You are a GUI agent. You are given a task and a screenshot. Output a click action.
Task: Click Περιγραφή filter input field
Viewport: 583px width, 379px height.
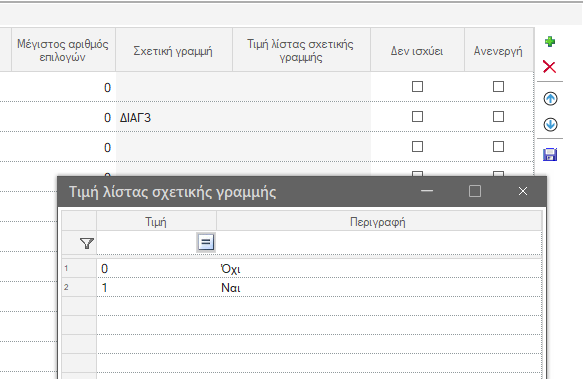379,243
